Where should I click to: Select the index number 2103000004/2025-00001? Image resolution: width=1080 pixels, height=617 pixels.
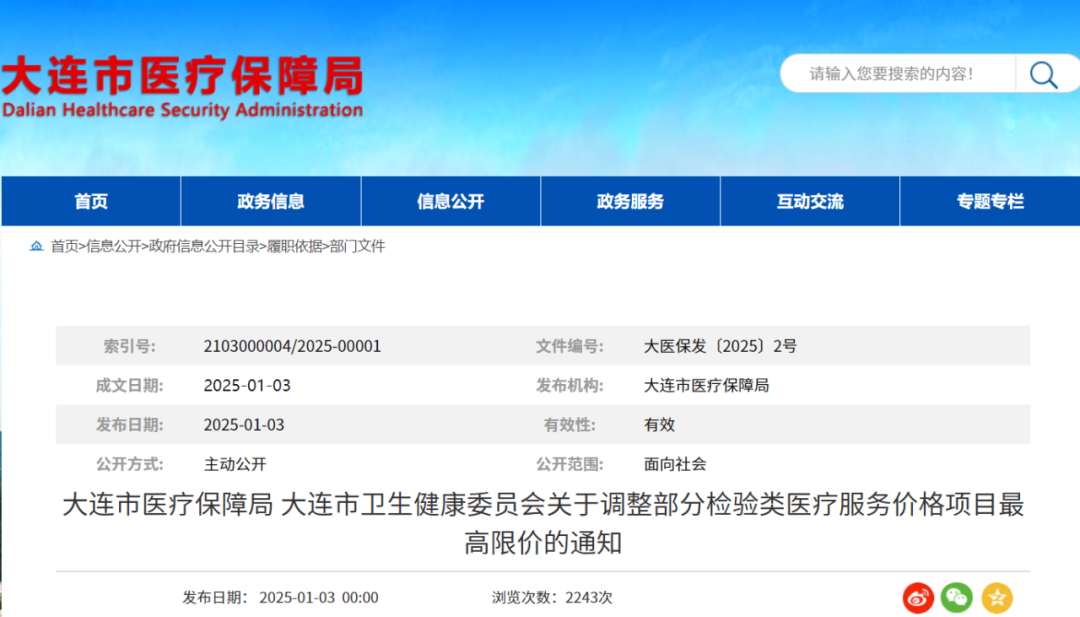click(292, 346)
